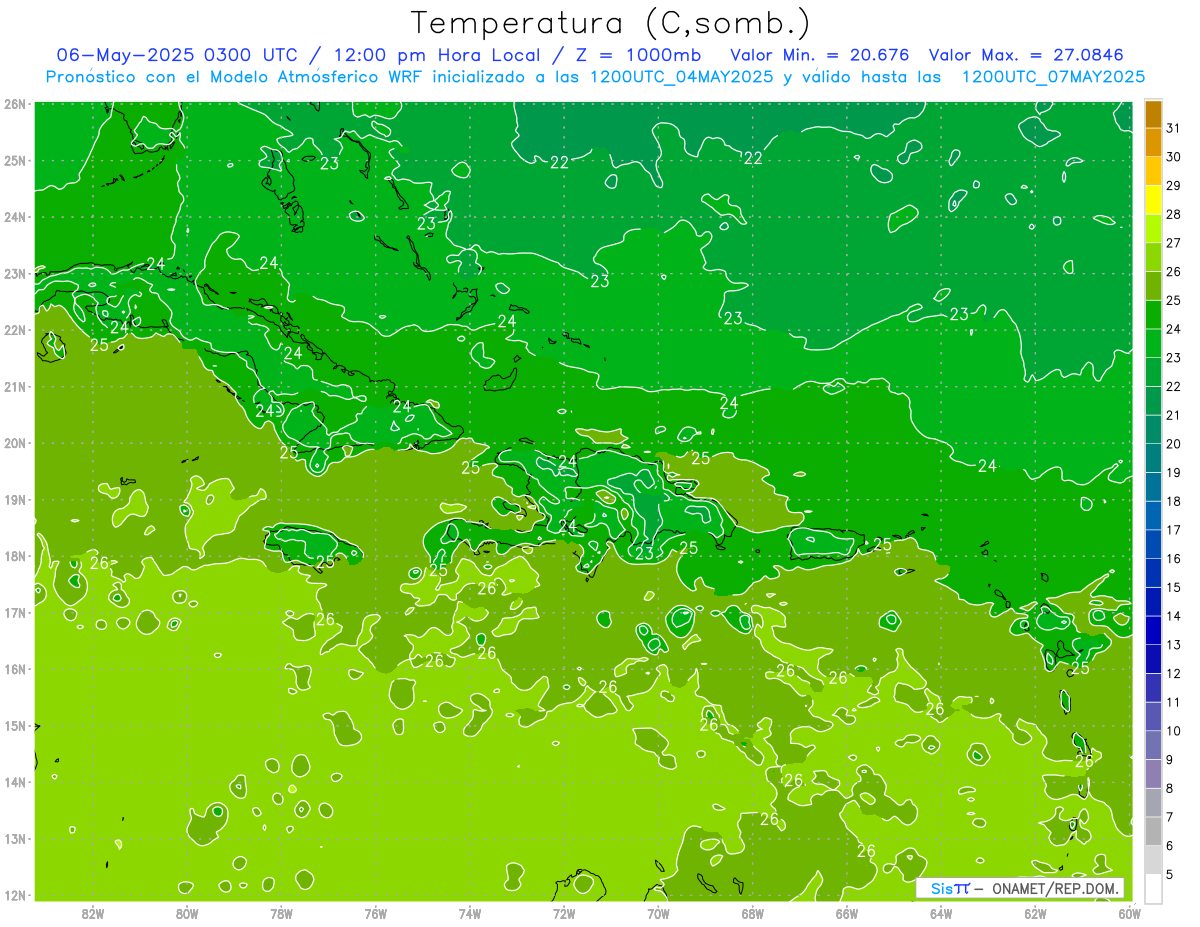Screen dimensions: 1200x927
Task: Click colorbar scale label '20'
Action: click(1172, 444)
